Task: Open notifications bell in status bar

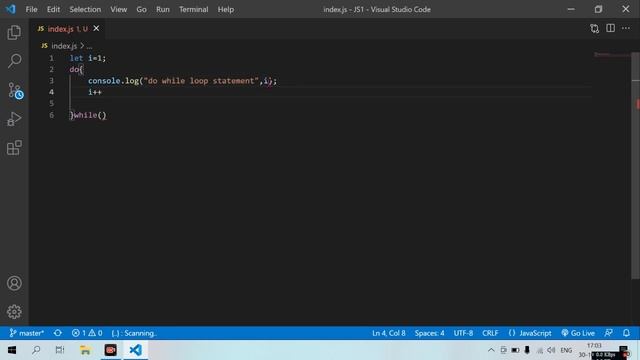Action: pos(626,333)
